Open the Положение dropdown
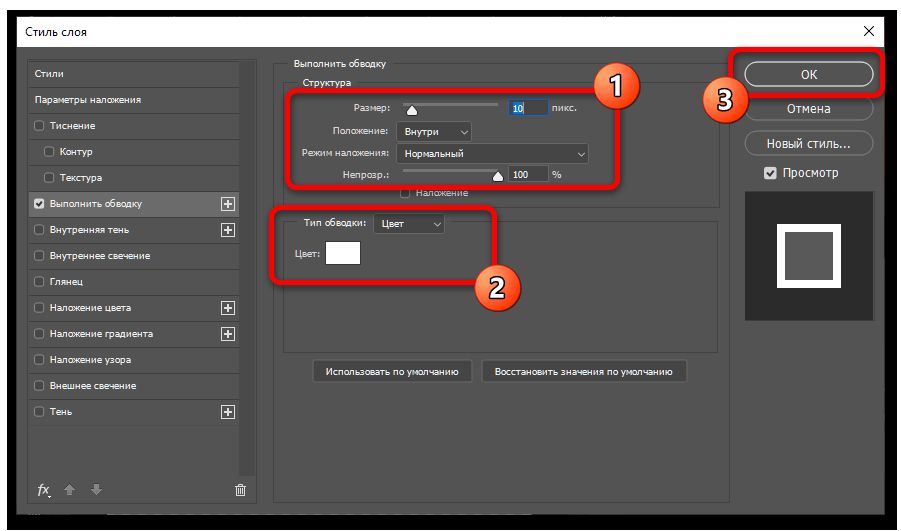This screenshot has height=531, width=901. 433,132
